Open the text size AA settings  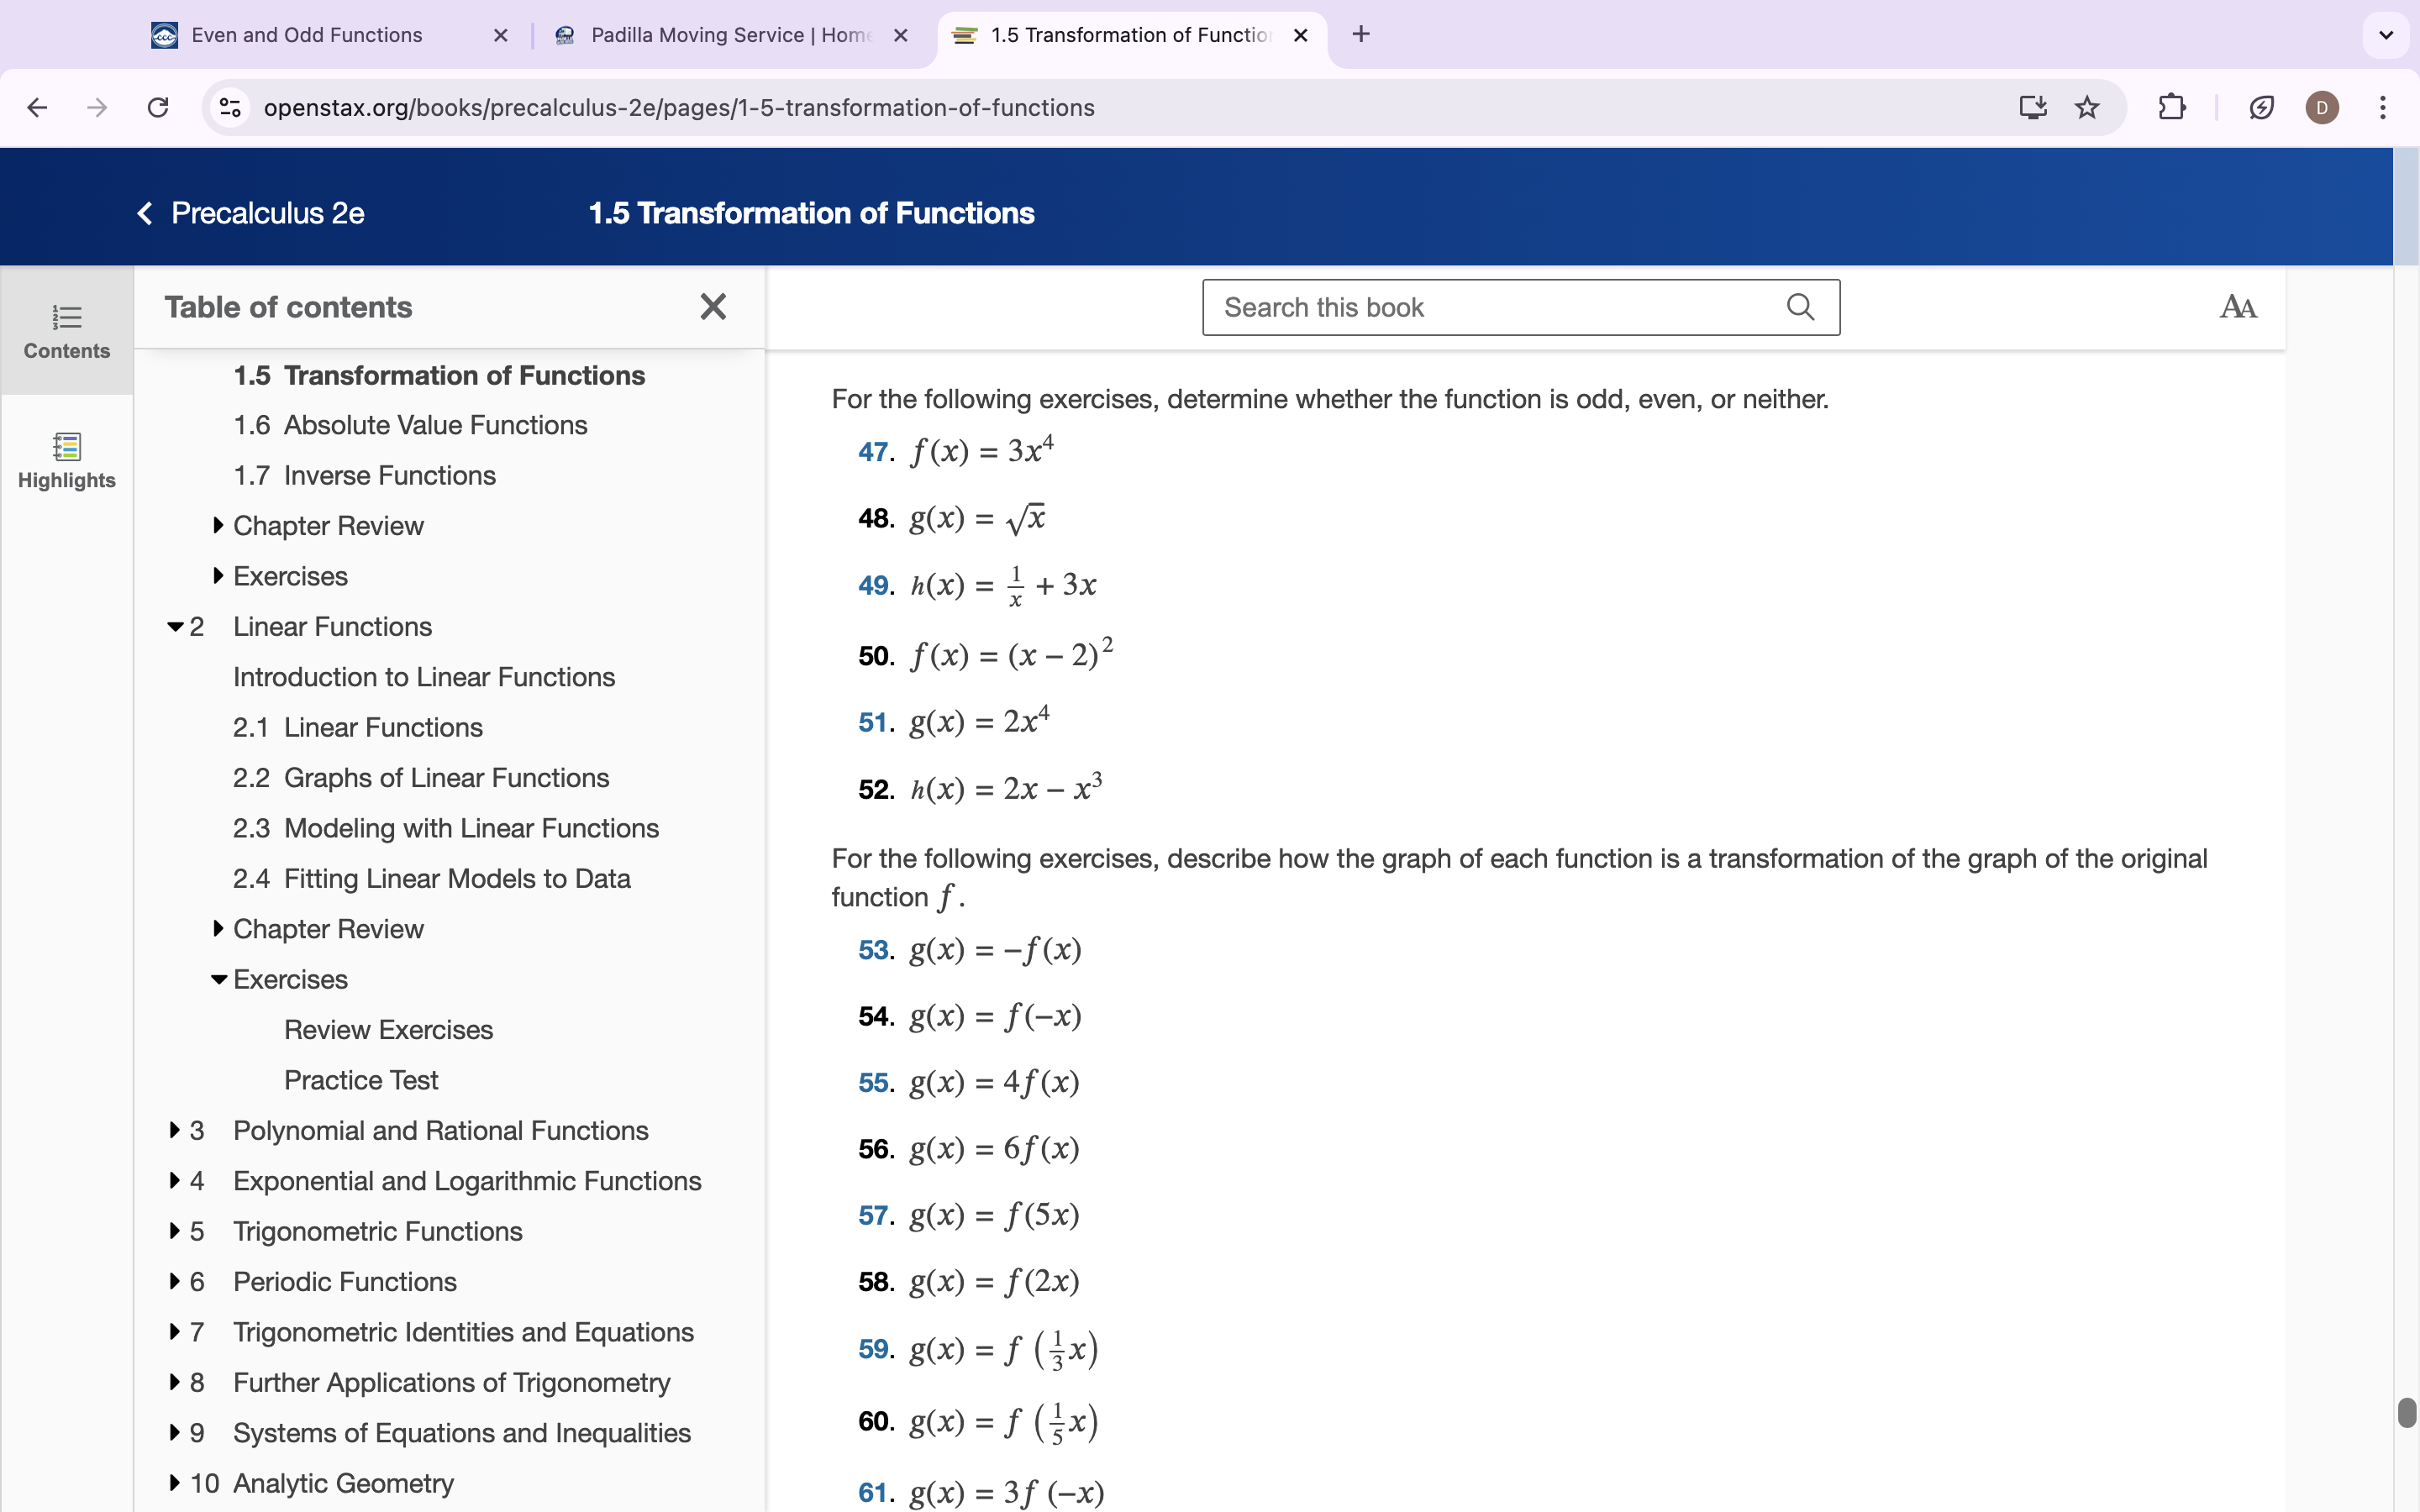click(x=2237, y=307)
